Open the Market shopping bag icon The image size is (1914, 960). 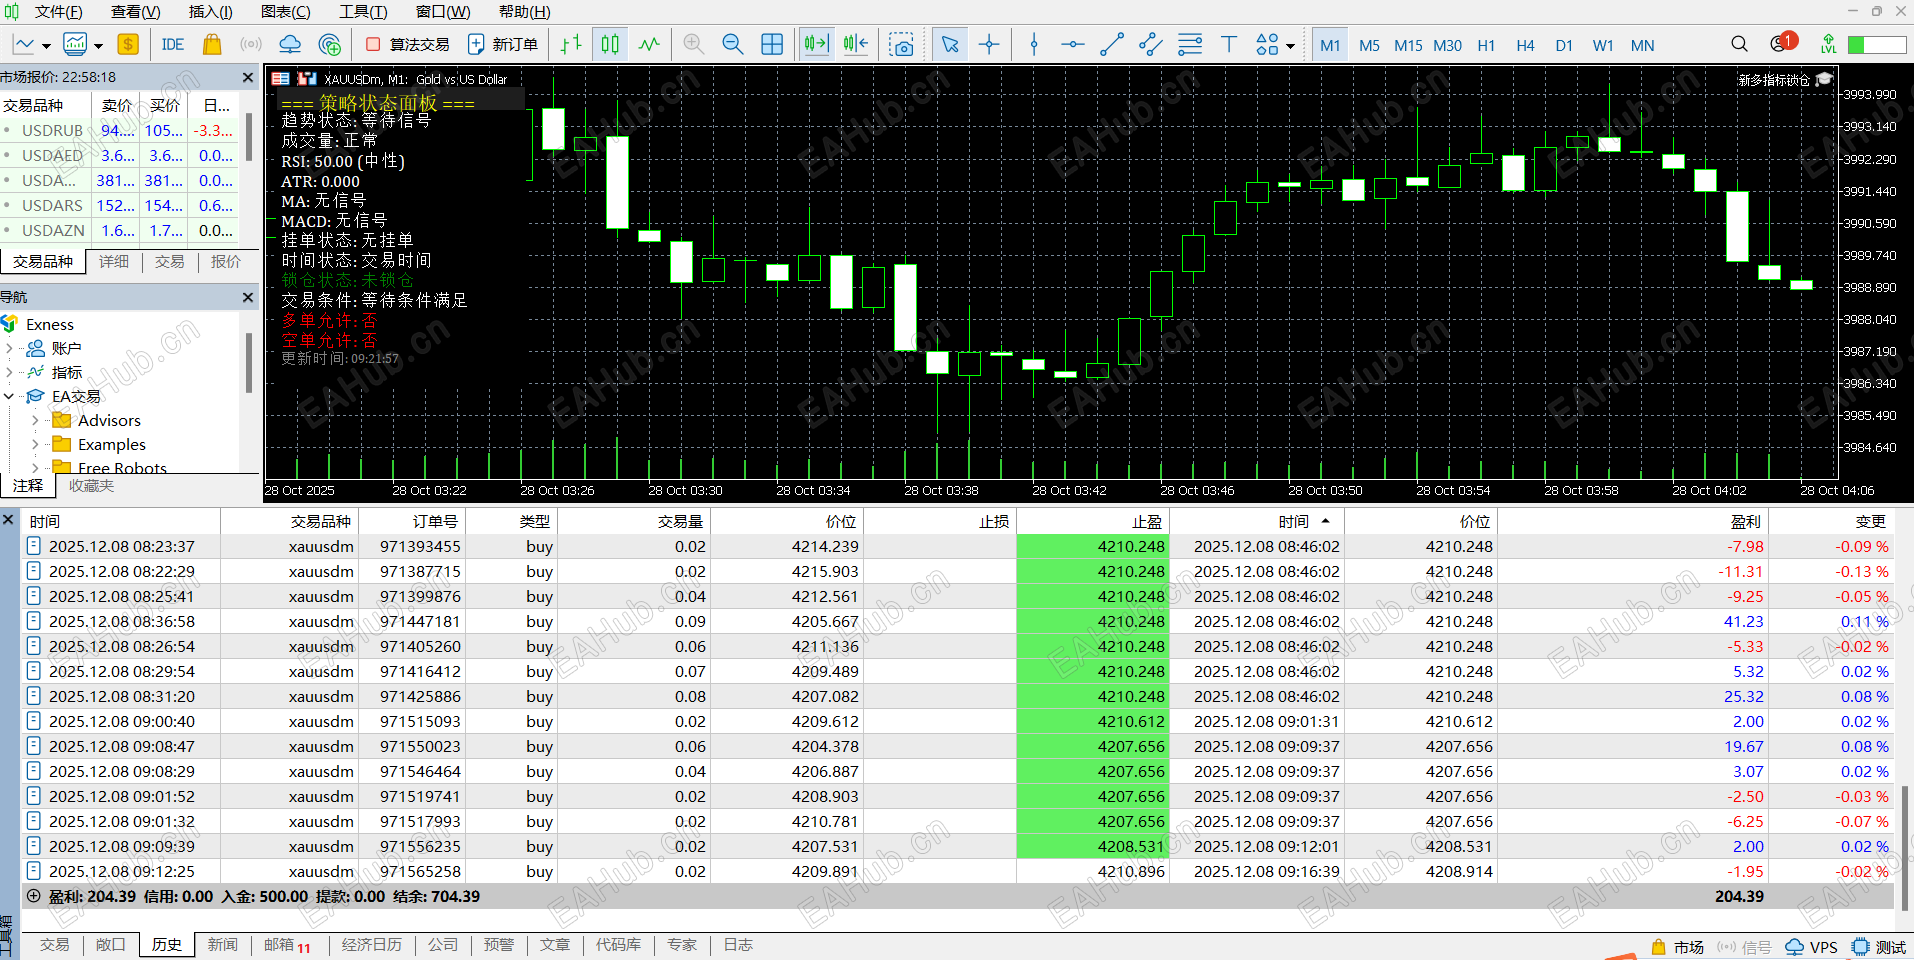point(211,44)
